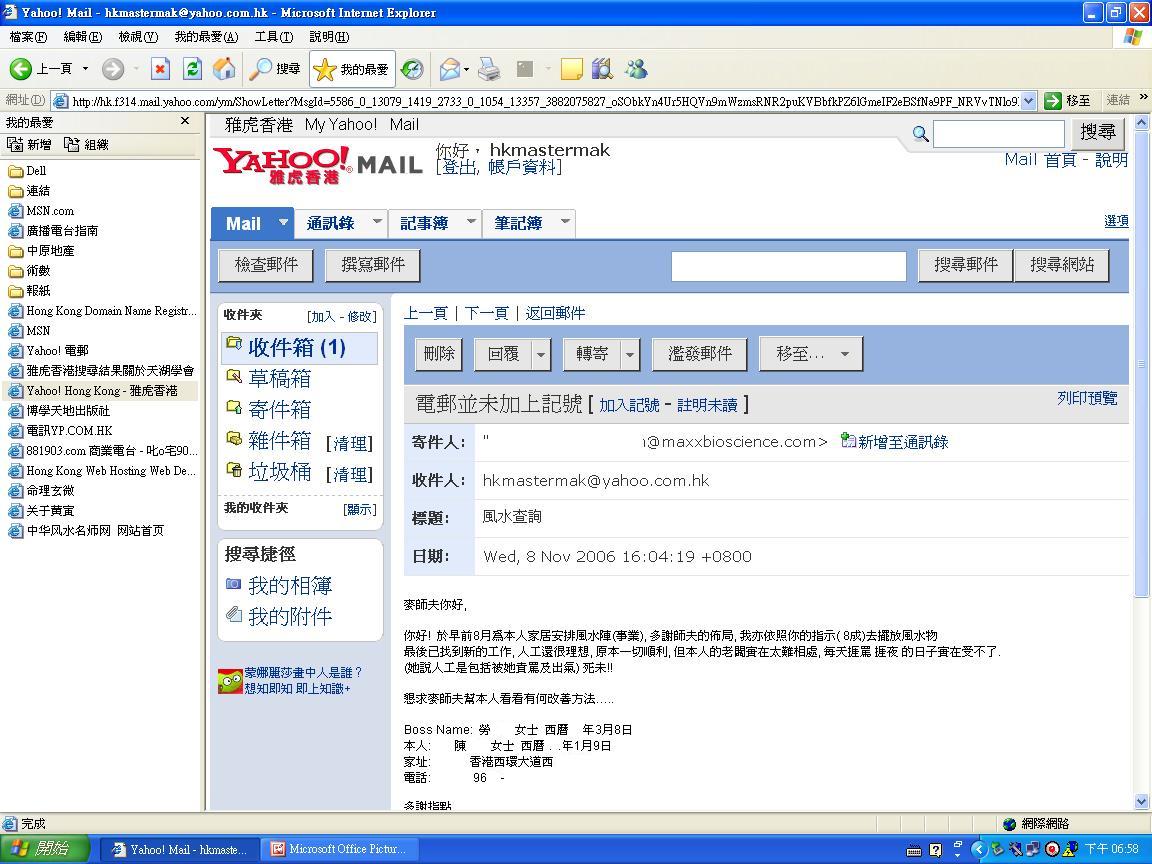Expand the Mail tab dropdown arrow

click(x=283, y=221)
